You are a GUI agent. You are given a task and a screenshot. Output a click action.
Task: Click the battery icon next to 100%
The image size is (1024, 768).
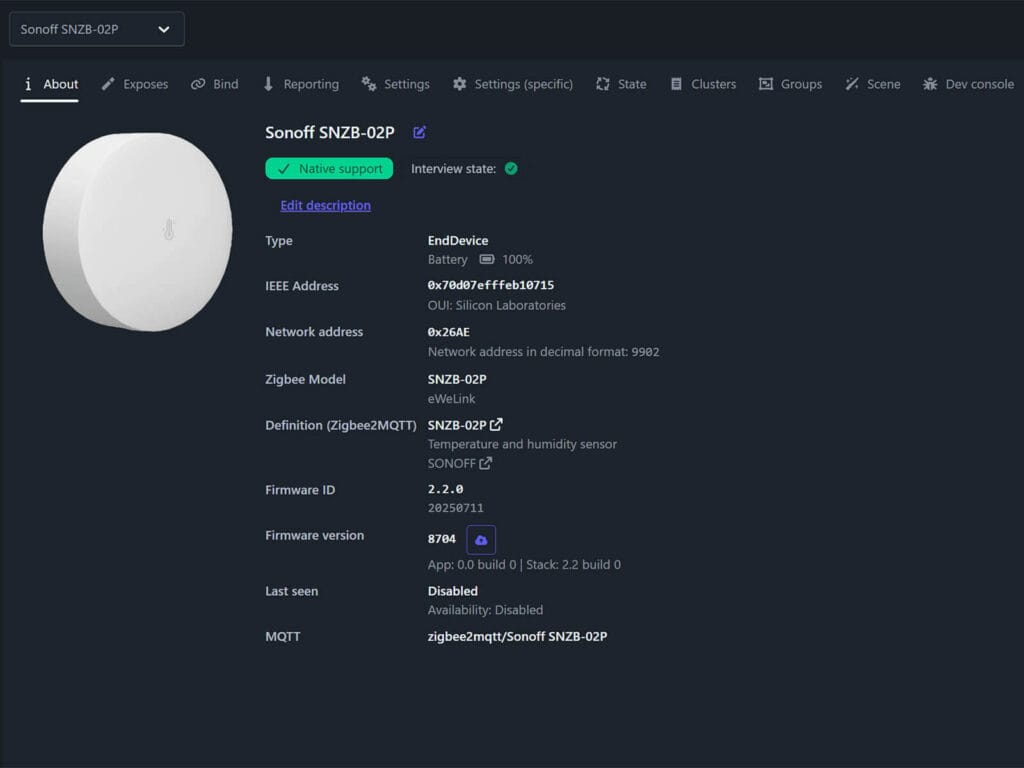tap(487, 259)
